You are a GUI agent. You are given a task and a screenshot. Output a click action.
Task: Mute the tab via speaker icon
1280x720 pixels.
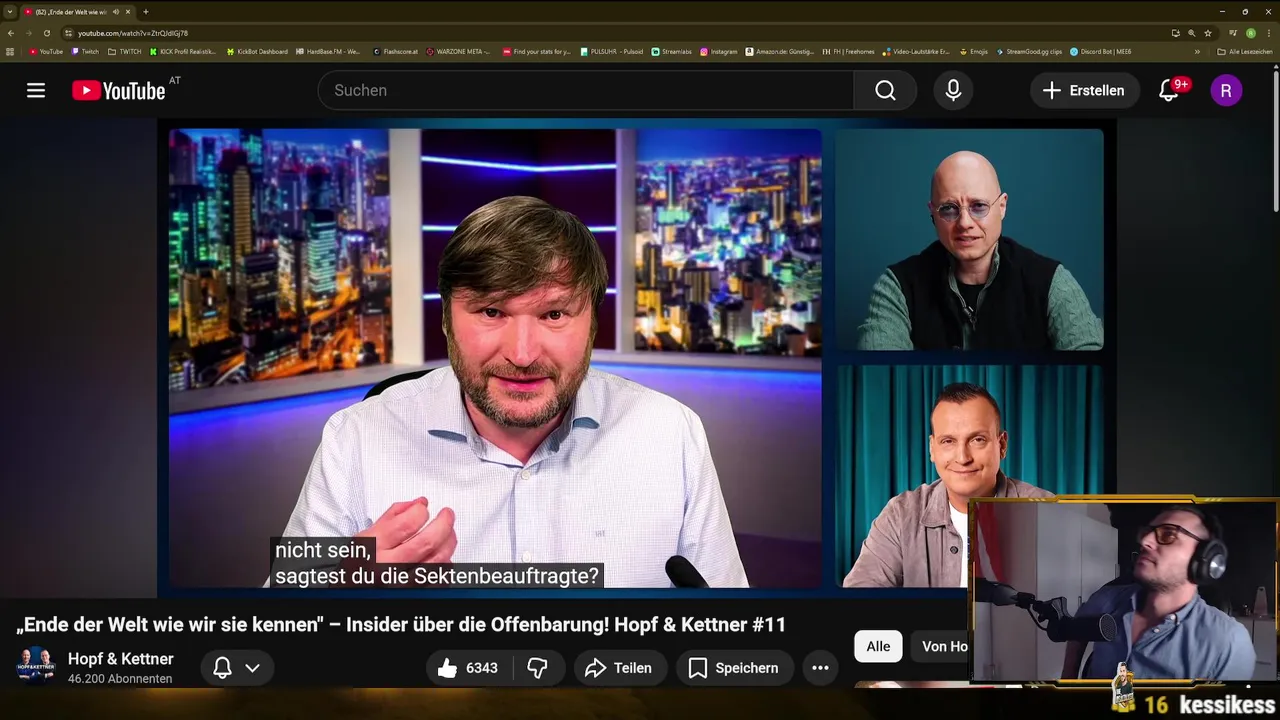point(116,12)
